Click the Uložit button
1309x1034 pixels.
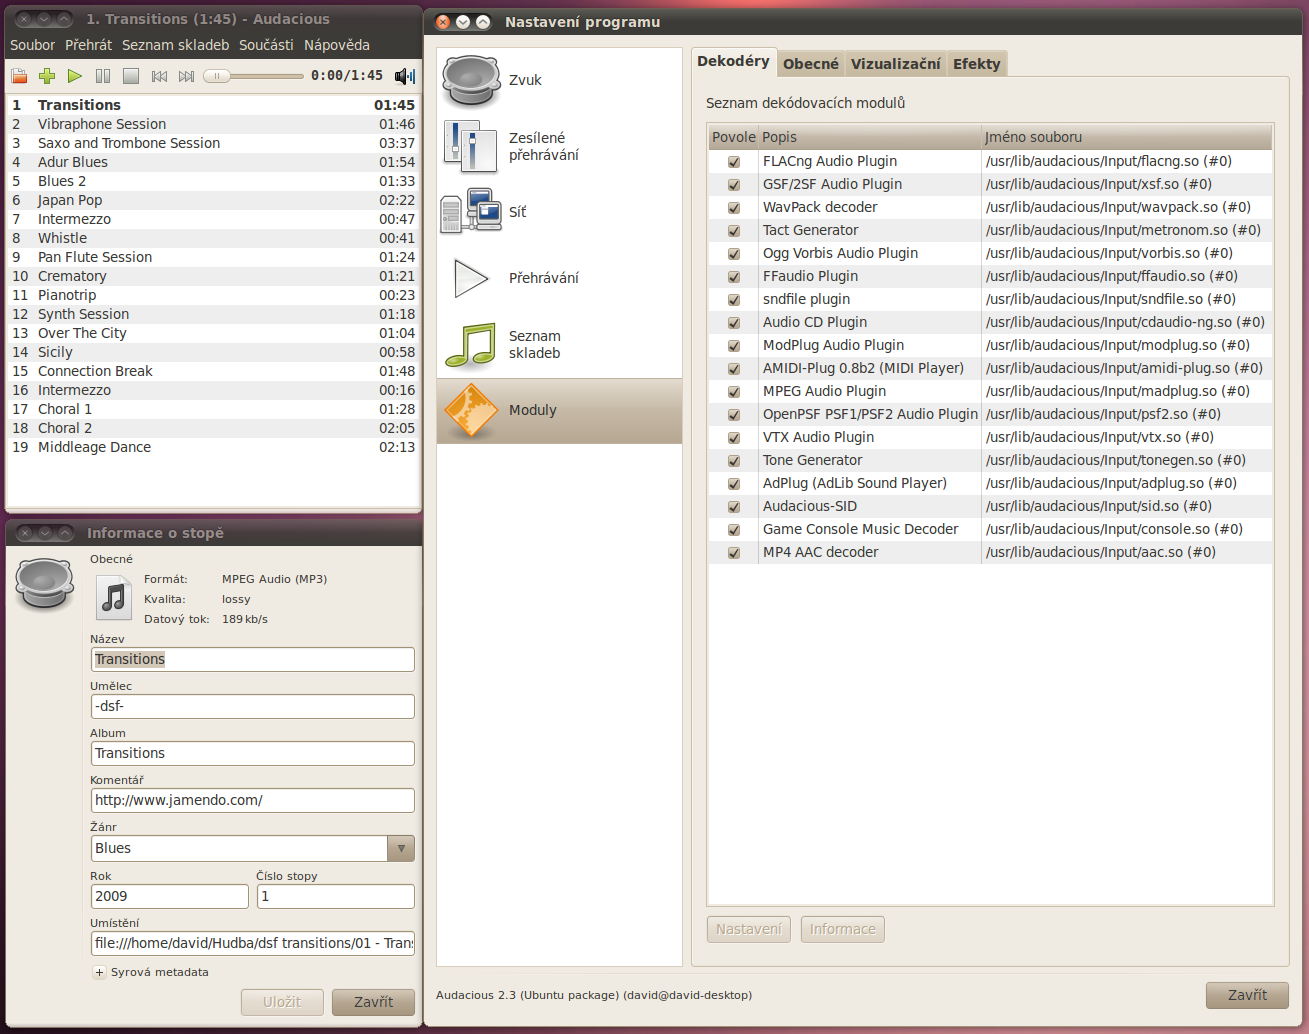tap(282, 1002)
